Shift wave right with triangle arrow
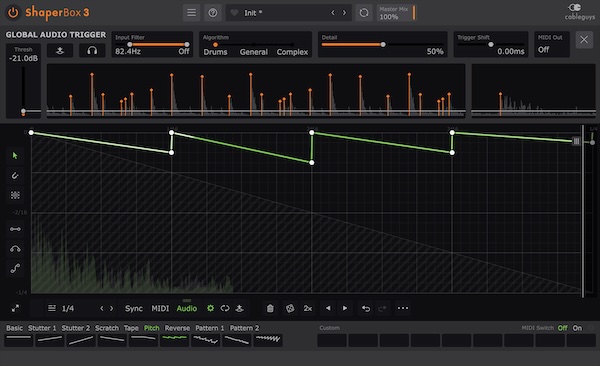 click(345, 308)
